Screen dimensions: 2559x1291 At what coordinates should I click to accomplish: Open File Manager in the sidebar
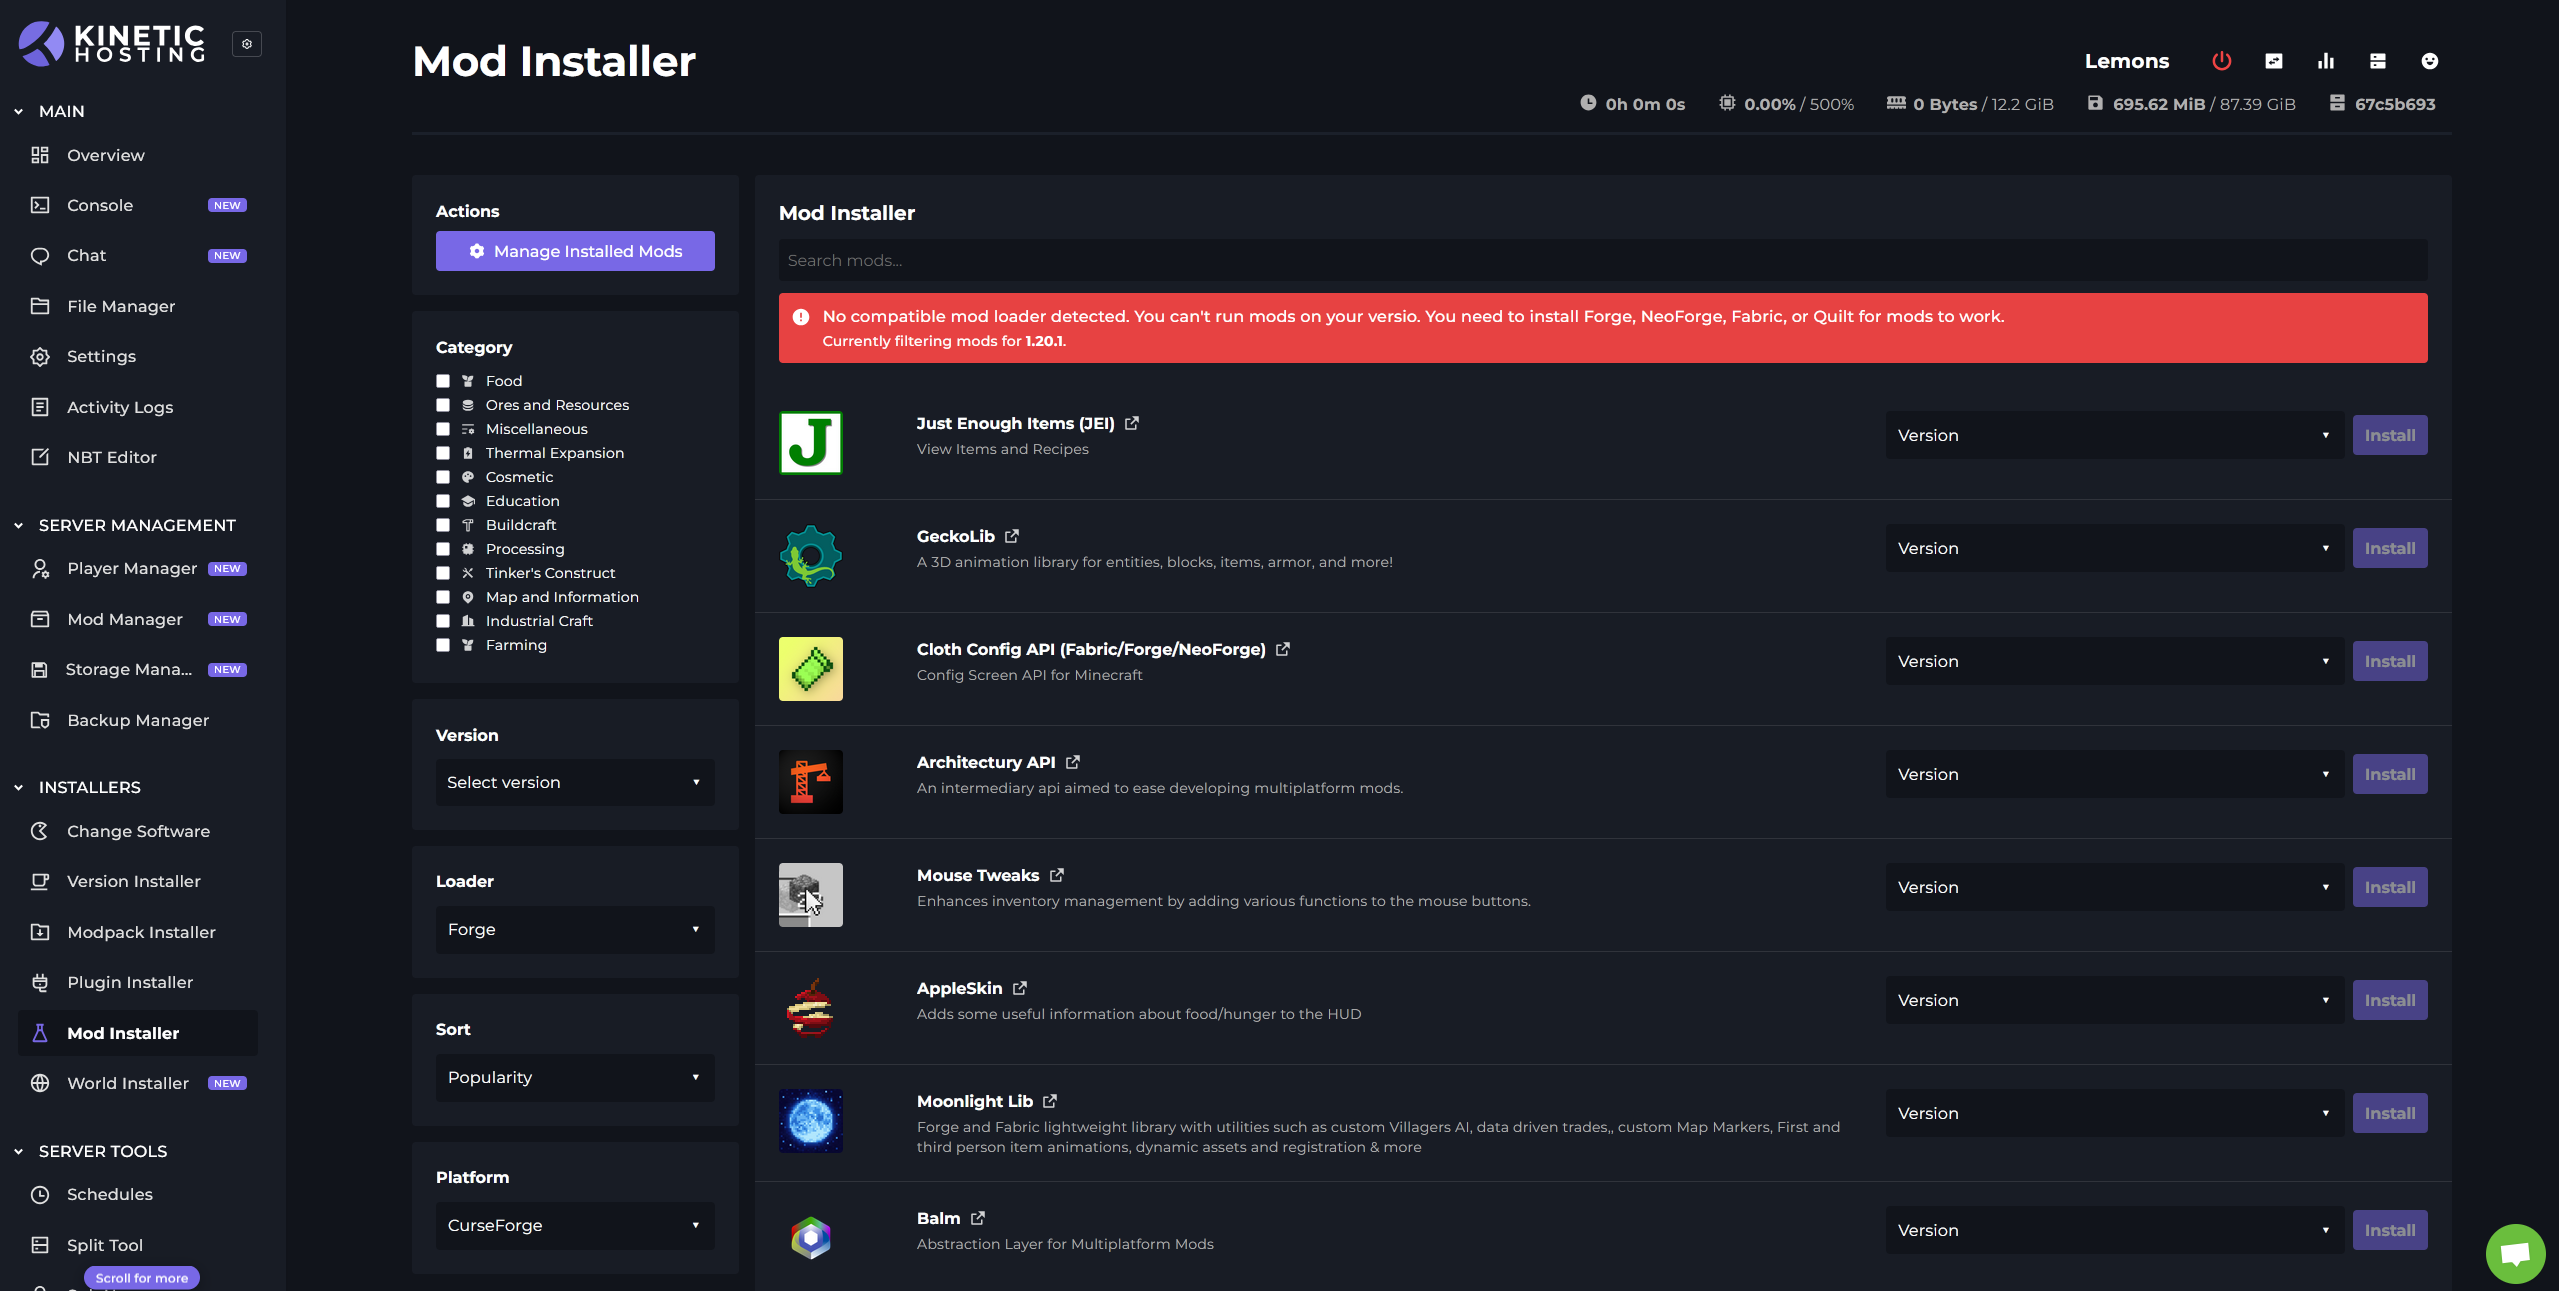(121, 306)
